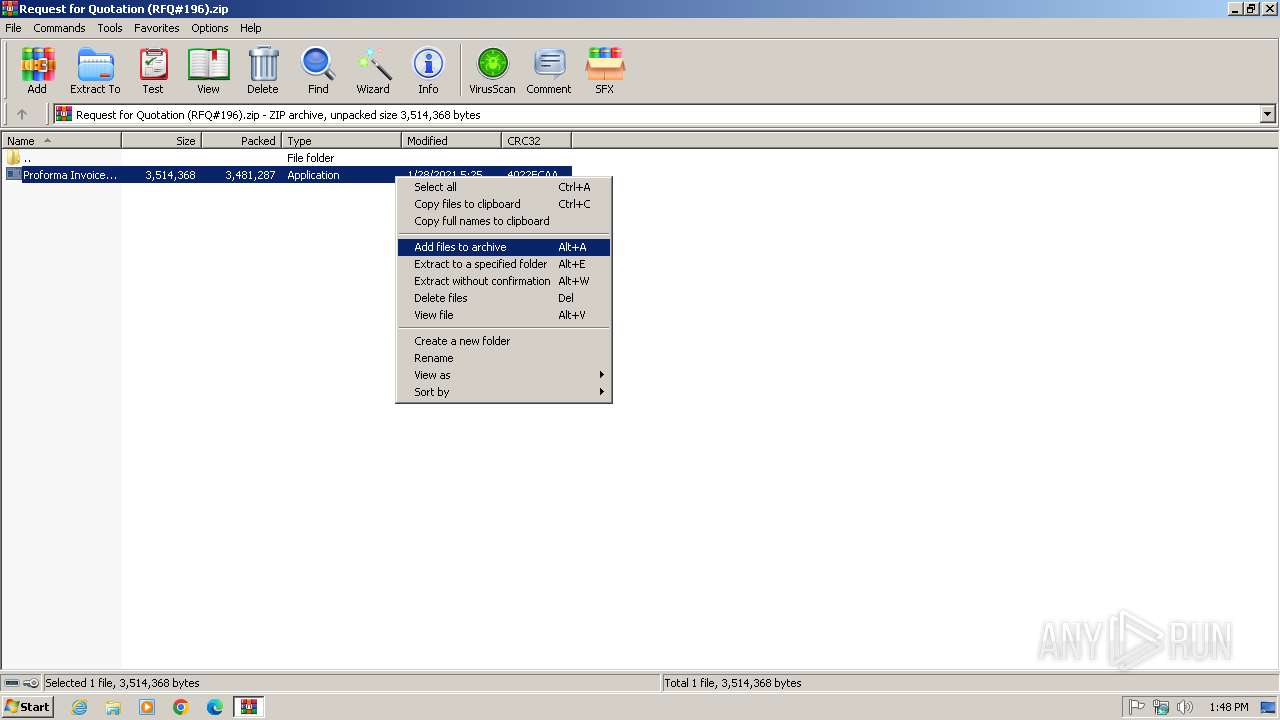The width and height of the screenshot is (1280, 720).
Task: Open media player from taskbar
Action: 147,707
